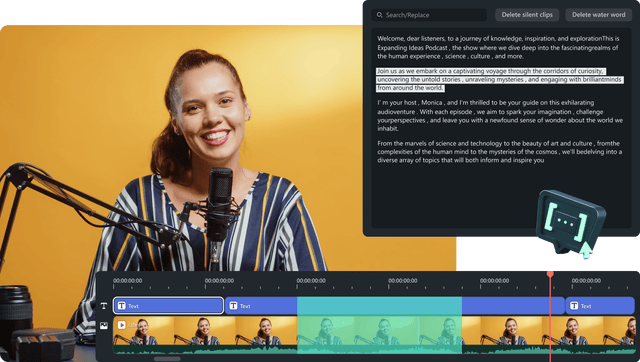The height and width of the screenshot is (362, 640).
Task: Click the T icon on second Text clip
Action: coord(233,305)
